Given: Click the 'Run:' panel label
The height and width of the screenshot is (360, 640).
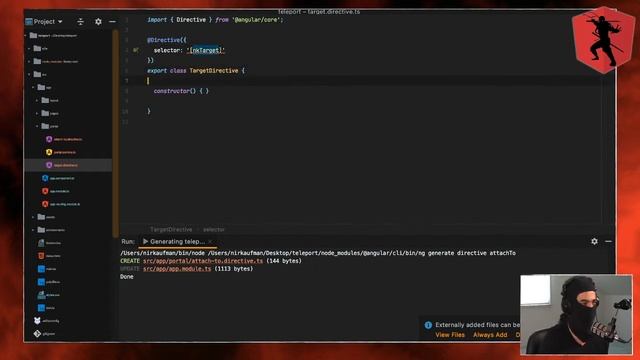Looking at the screenshot, I should point(128,242).
